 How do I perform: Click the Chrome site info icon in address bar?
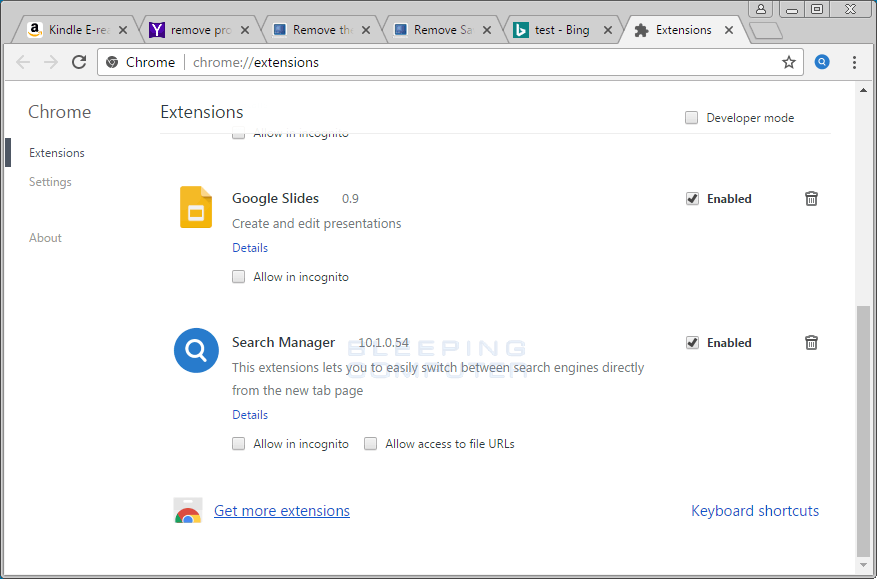pos(112,62)
